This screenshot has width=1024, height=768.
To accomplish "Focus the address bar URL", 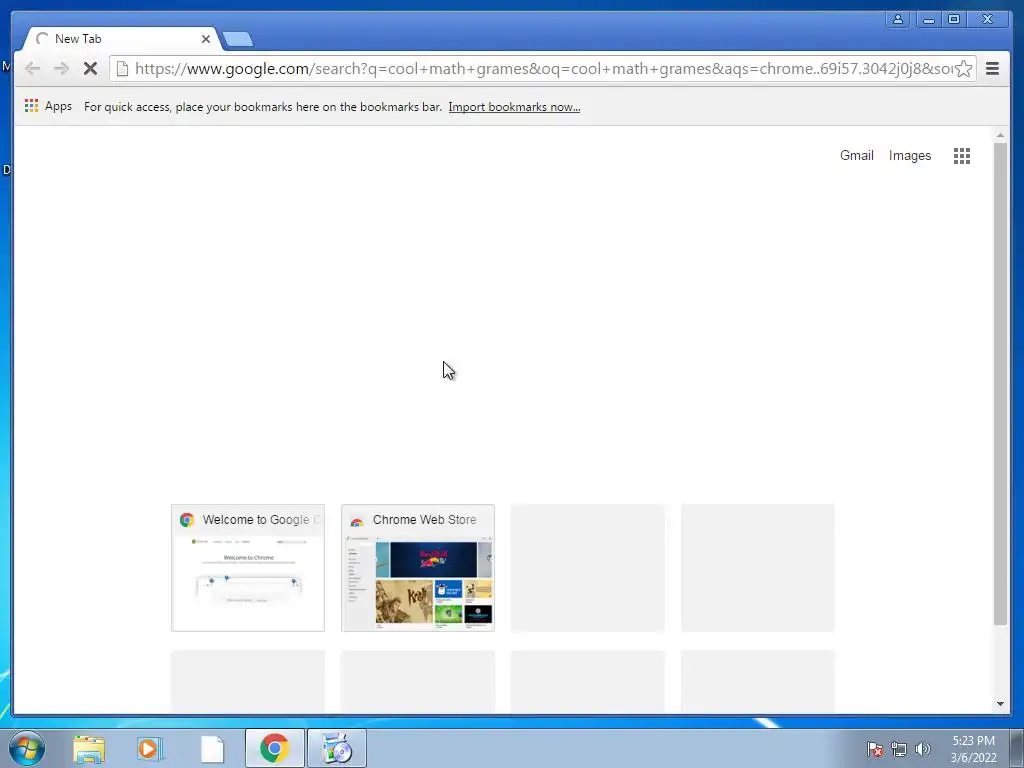I will point(542,69).
